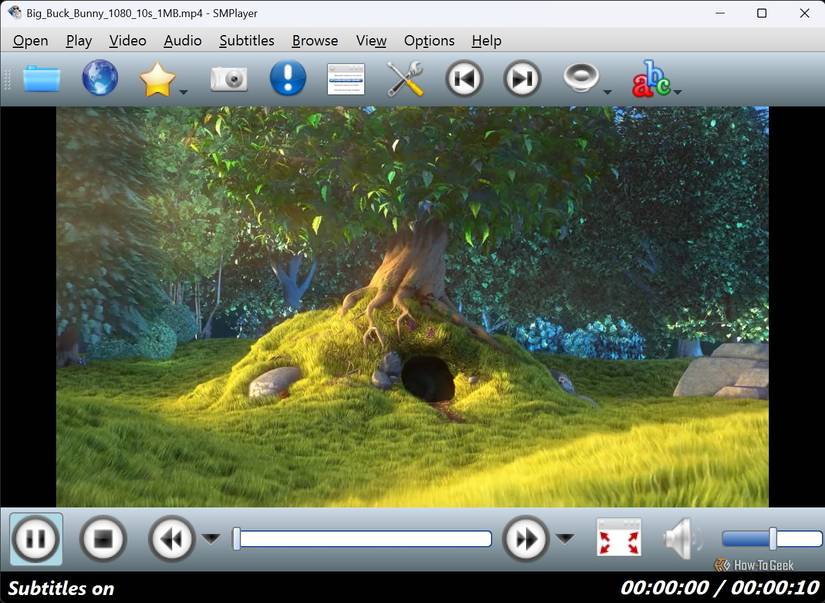825x603 pixels.
Task: Expand the forward options dropdown arrow
Action: click(565, 538)
